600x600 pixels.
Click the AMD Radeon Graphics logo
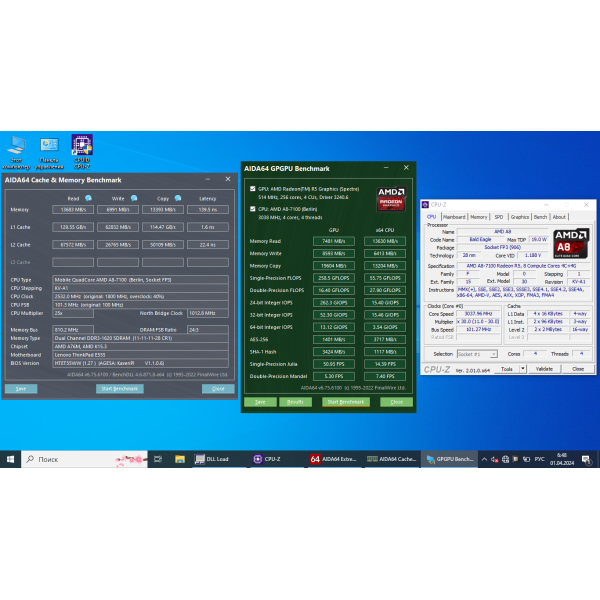click(x=391, y=199)
